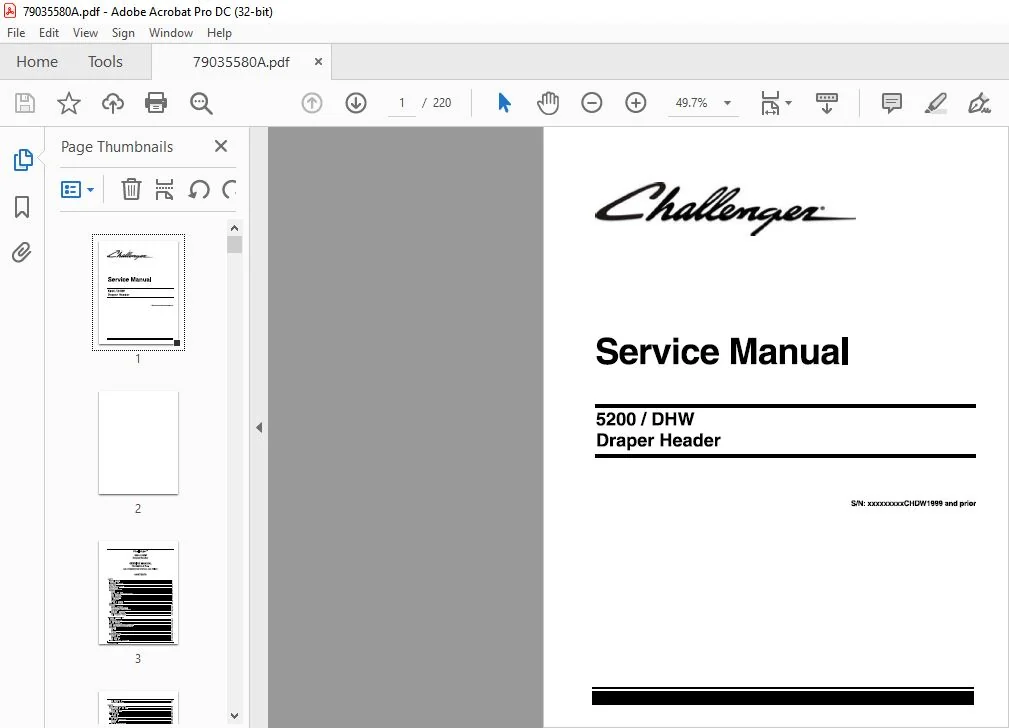Open the Edit menu

(x=49, y=33)
